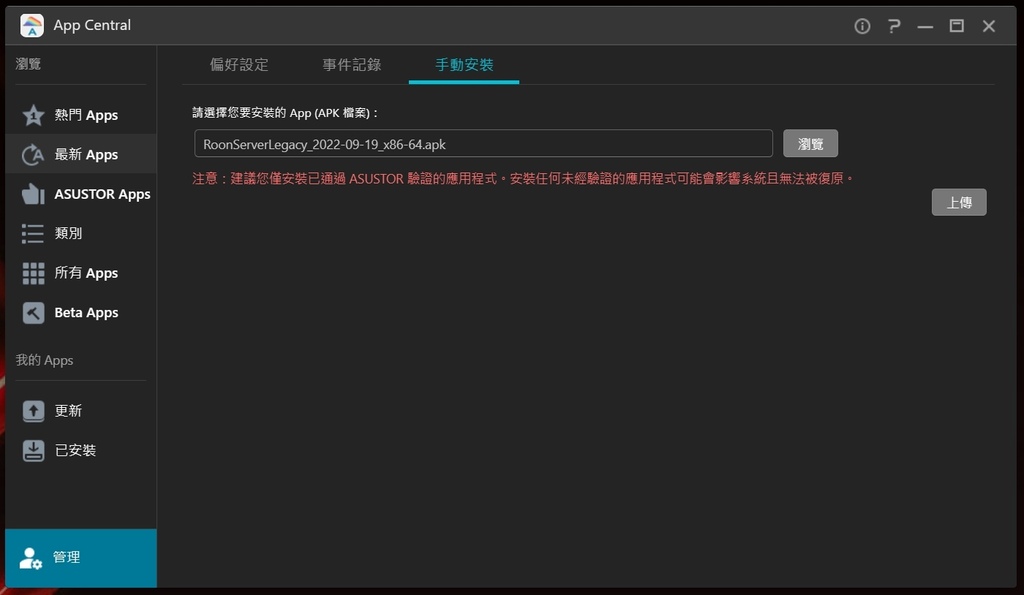Close the App Central window
The height and width of the screenshot is (595, 1024).
(x=989, y=26)
